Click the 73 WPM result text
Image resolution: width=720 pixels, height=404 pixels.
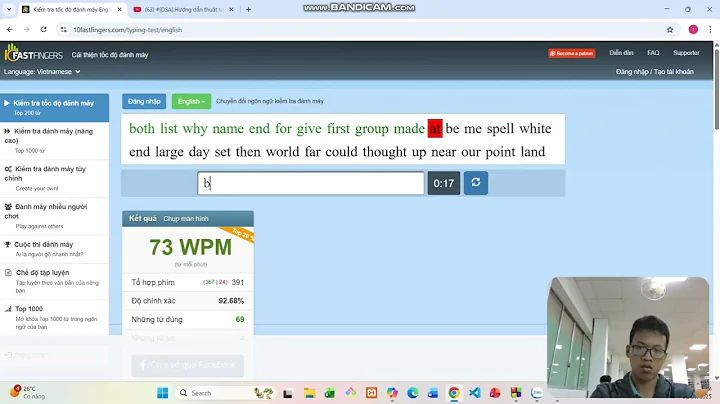point(191,247)
